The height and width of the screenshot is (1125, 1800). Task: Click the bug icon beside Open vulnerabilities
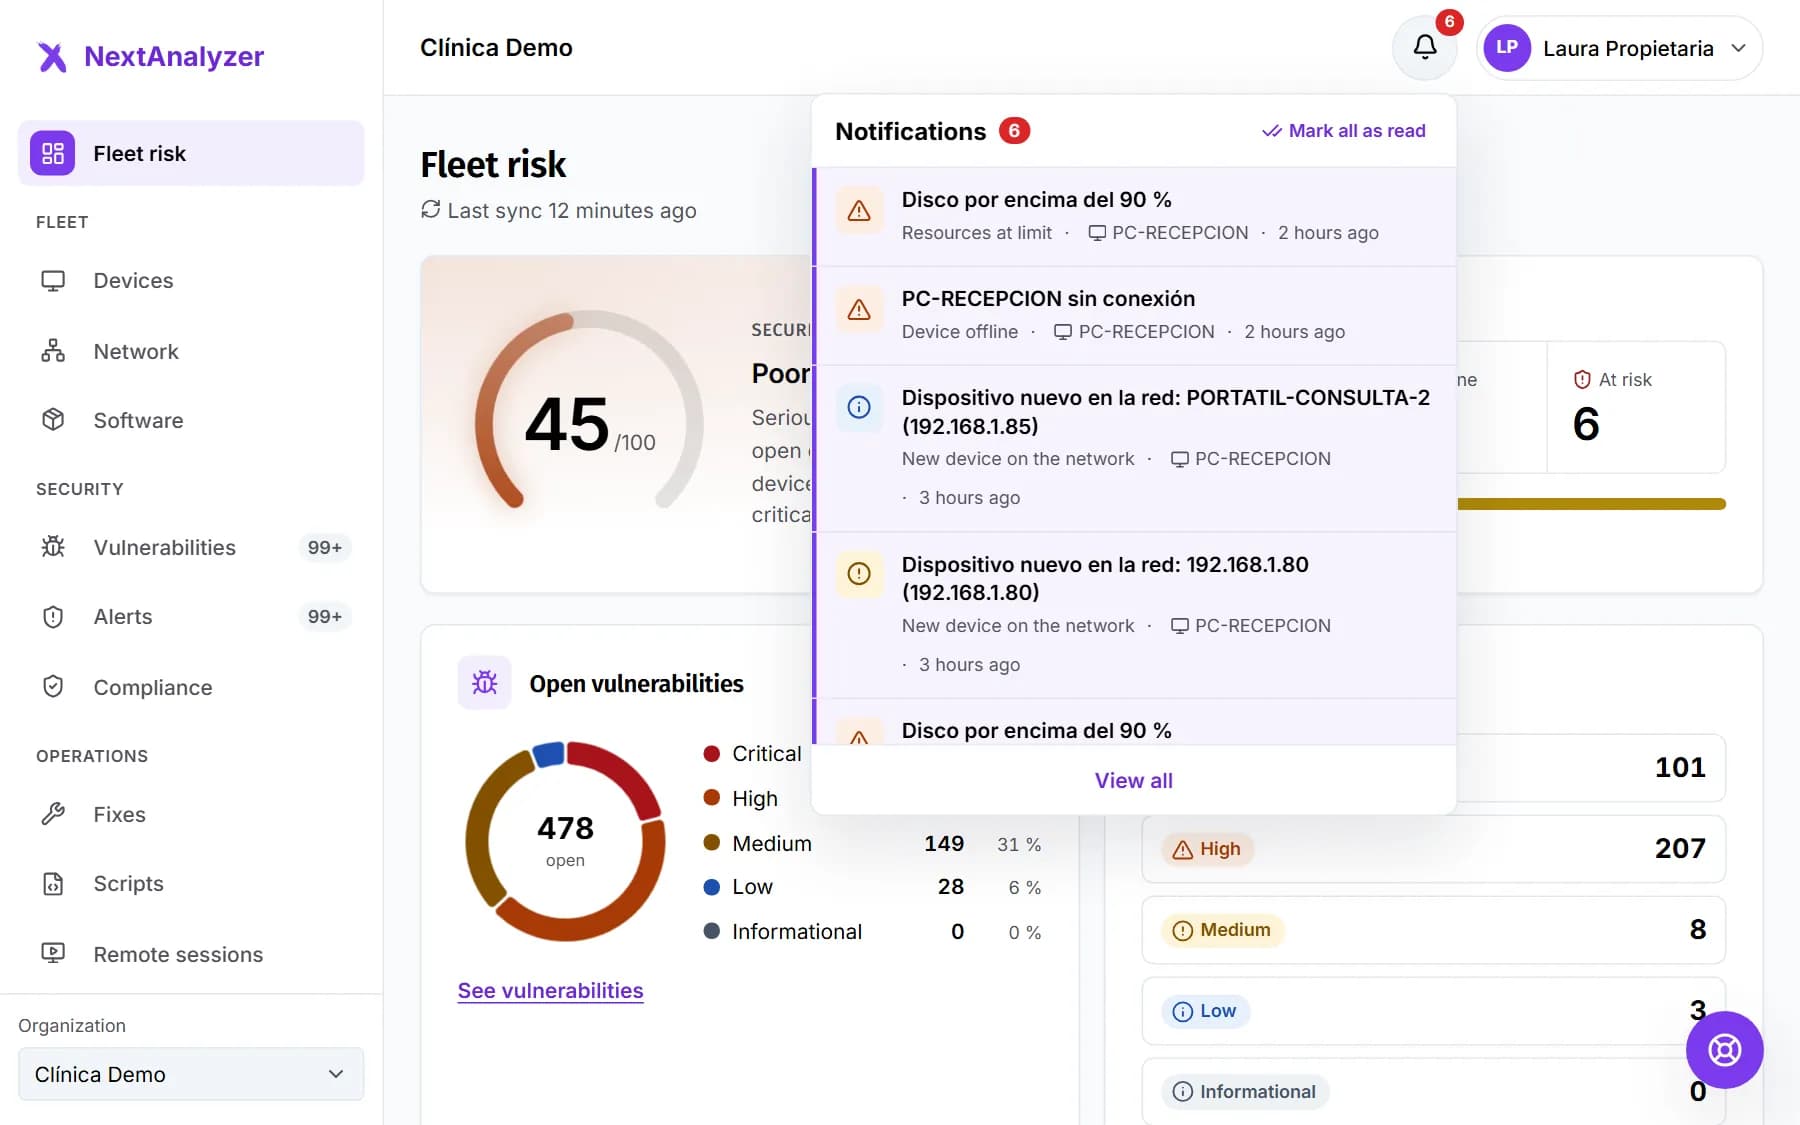click(x=484, y=683)
